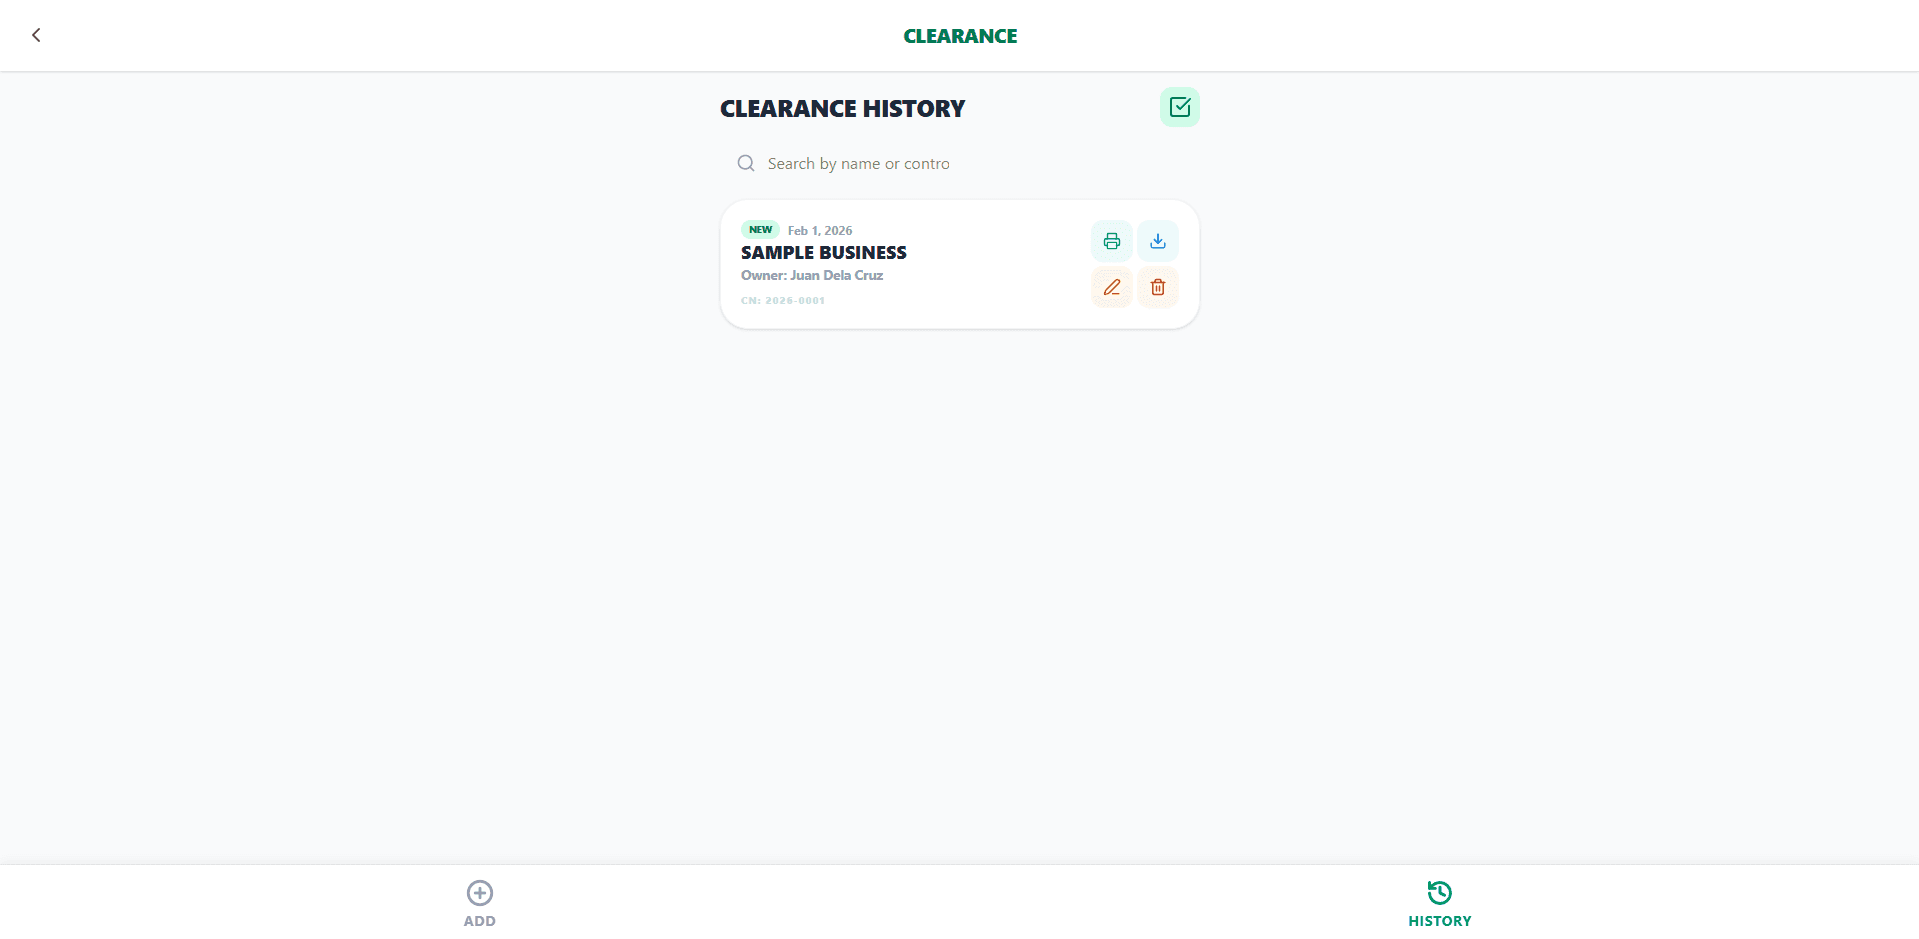
Task: Click the print icon for Sample Business
Action: click(1111, 240)
